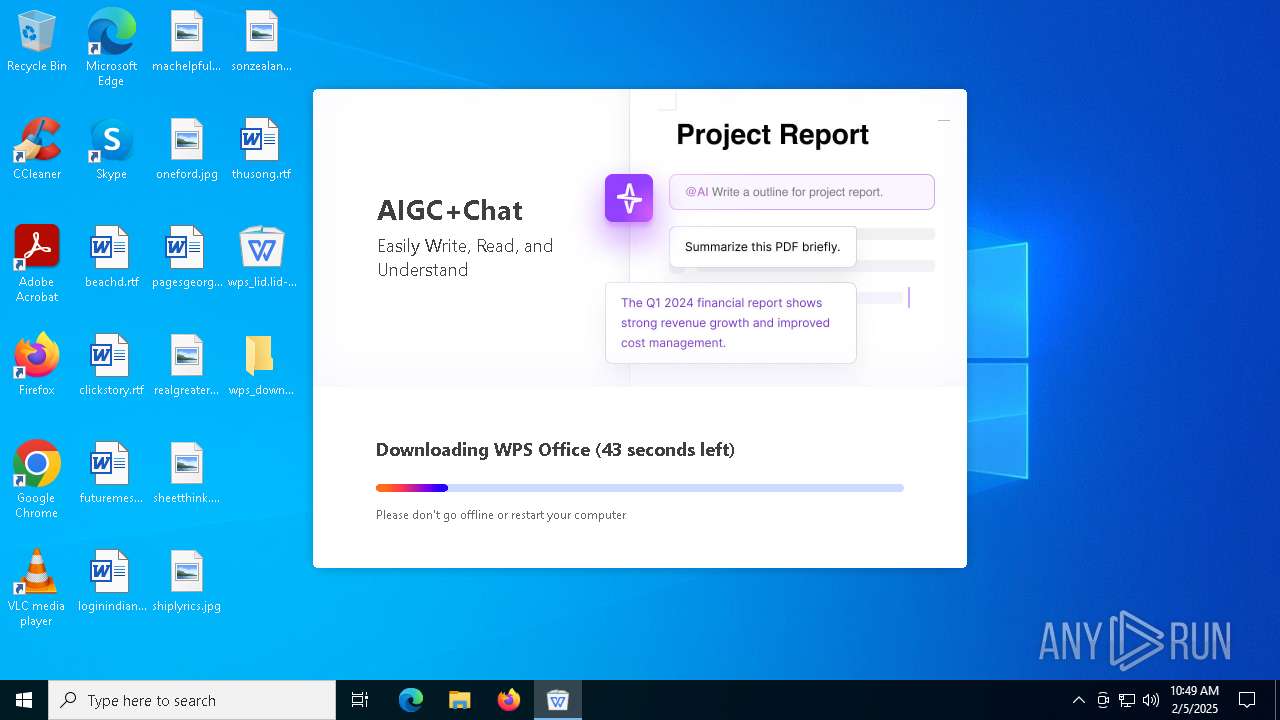The image size is (1280, 720).
Task: Click the Q1 2024 financial report summary
Action: pyautogui.click(x=731, y=323)
